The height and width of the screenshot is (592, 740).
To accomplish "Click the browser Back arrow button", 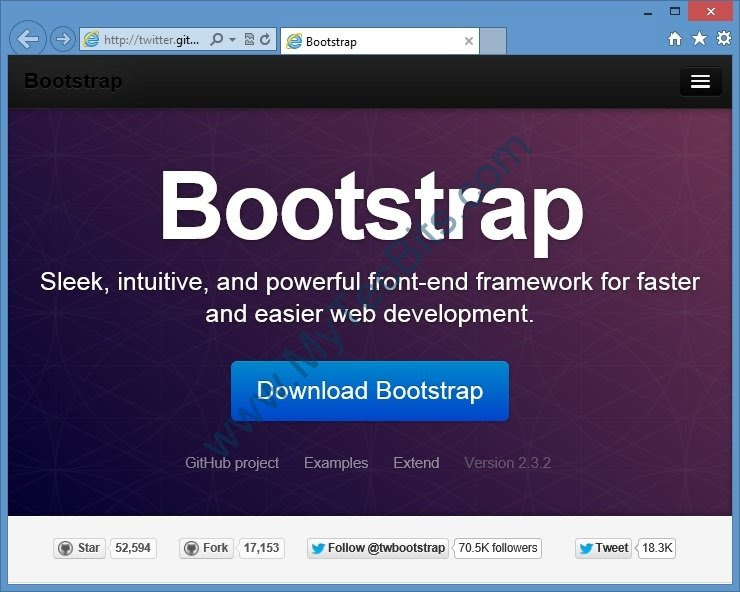I will (x=27, y=39).
